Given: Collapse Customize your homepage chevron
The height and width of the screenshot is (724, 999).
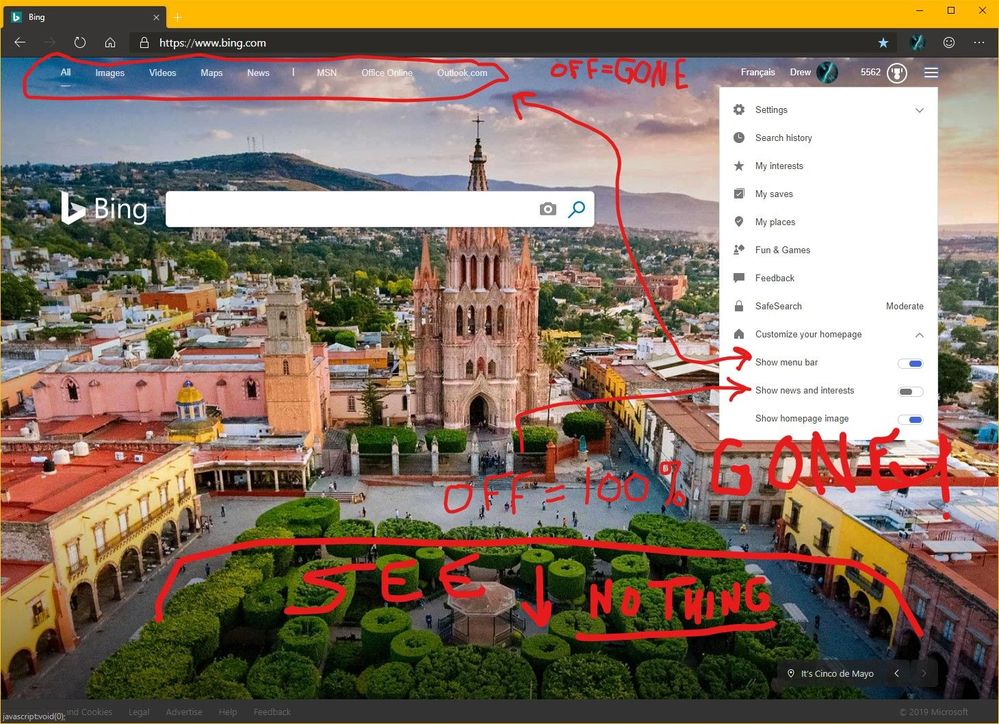Looking at the screenshot, I should [919, 335].
